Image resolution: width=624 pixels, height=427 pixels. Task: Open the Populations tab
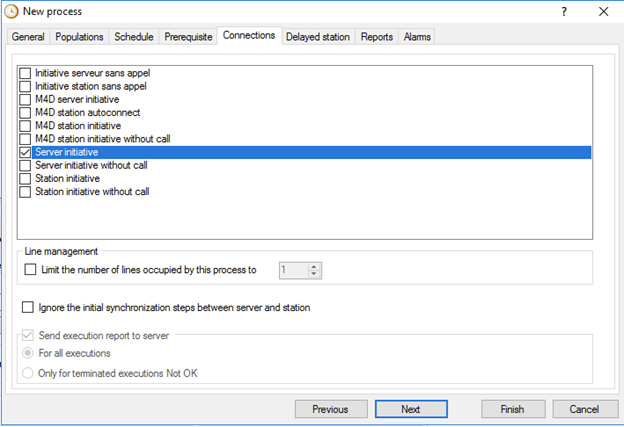coord(79,37)
